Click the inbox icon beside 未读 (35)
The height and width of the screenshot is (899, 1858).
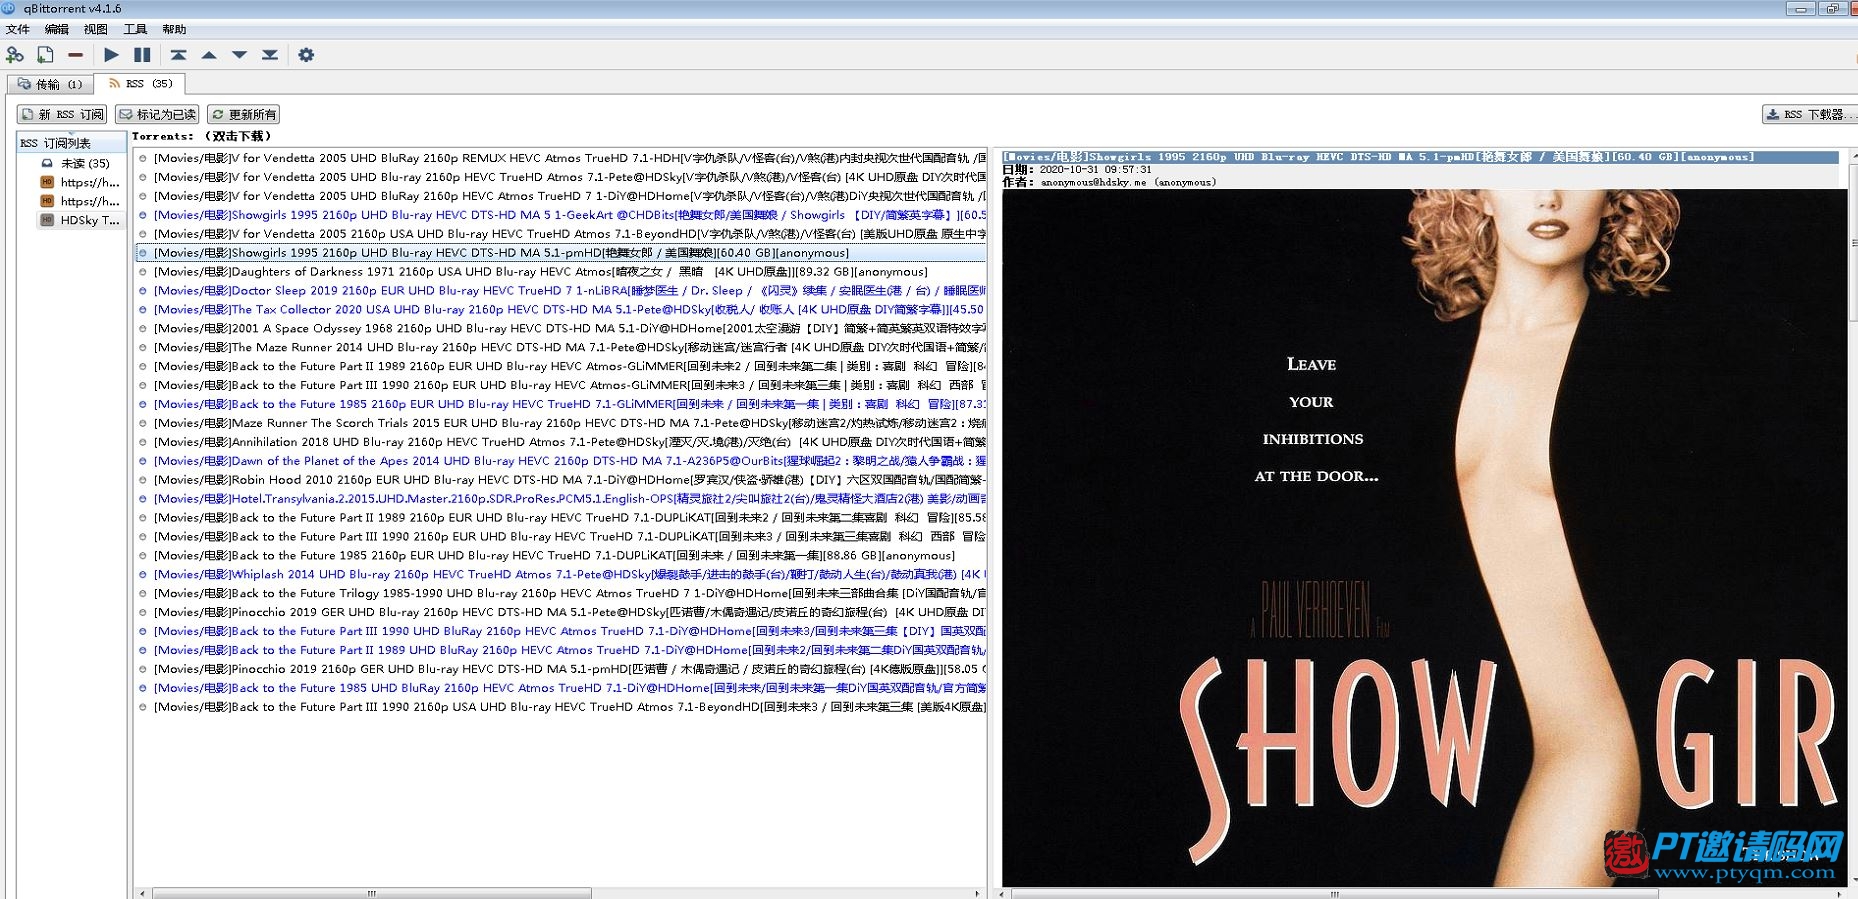(x=47, y=163)
